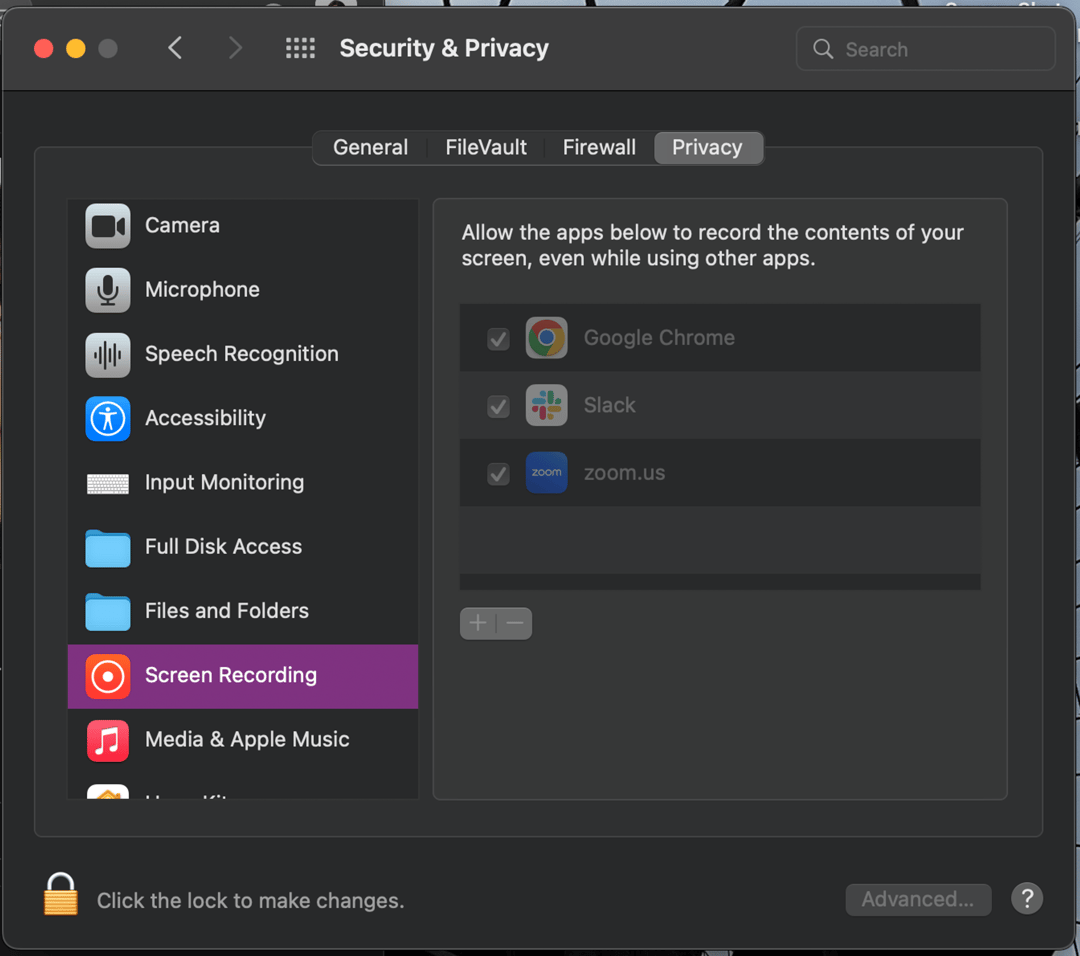
Task: Click the Input Monitoring keyboard icon
Action: tap(108, 483)
